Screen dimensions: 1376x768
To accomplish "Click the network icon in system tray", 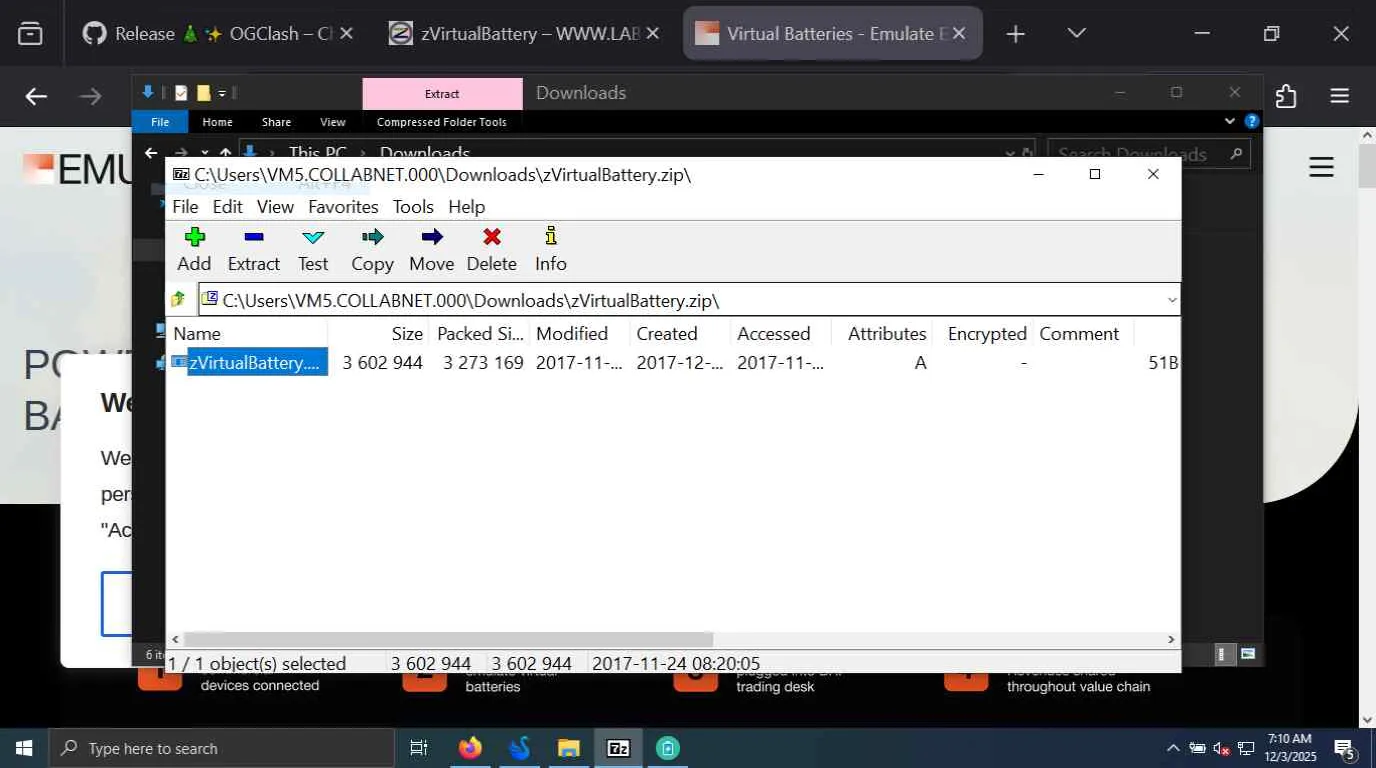I will (1246, 748).
